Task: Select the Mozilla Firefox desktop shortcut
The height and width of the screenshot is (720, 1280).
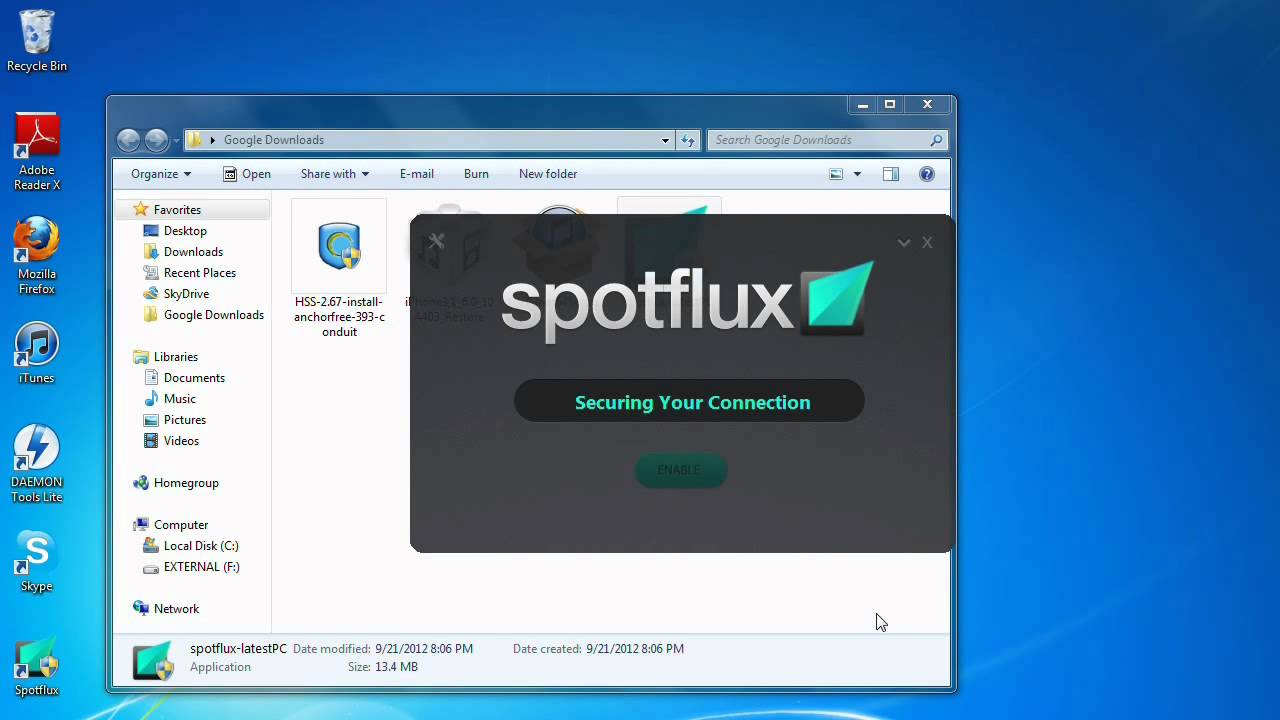Action: pos(37,256)
